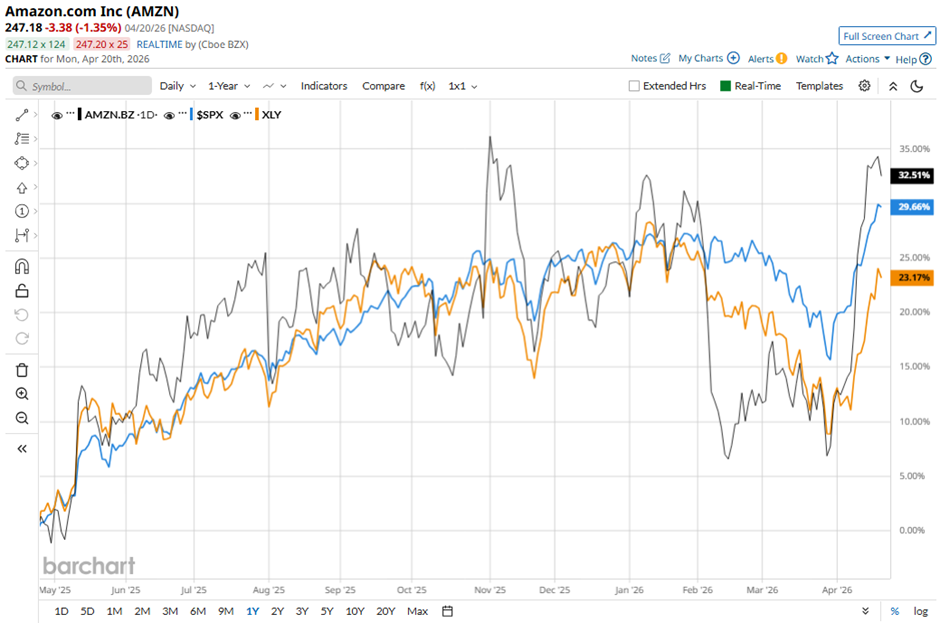Click the Notes edit icon
Image resolution: width=940 pixels, height=623 pixels.
pyautogui.click(x=665, y=58)
